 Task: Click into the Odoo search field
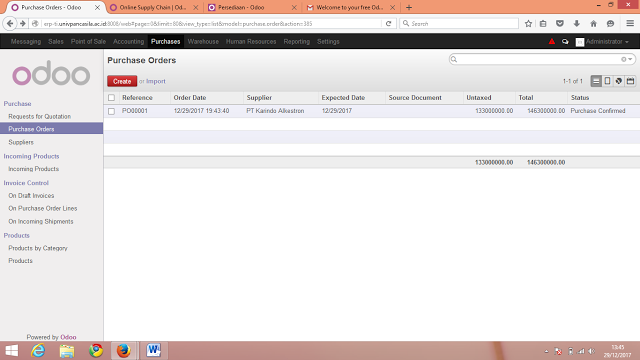pos(539,60)
